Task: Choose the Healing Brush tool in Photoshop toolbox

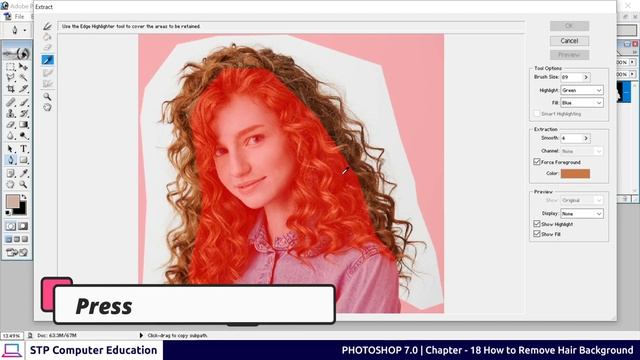Action: pos(11,102)
